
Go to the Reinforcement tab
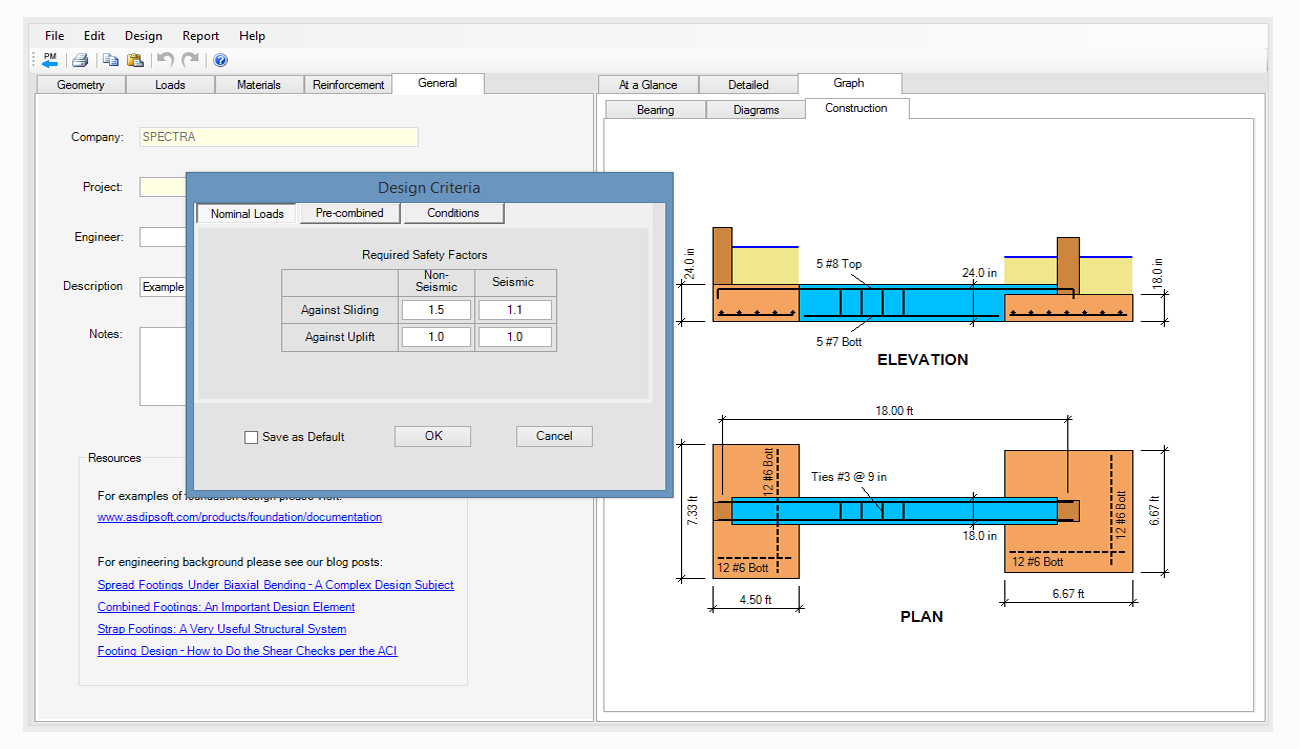[x=348, y=85]
